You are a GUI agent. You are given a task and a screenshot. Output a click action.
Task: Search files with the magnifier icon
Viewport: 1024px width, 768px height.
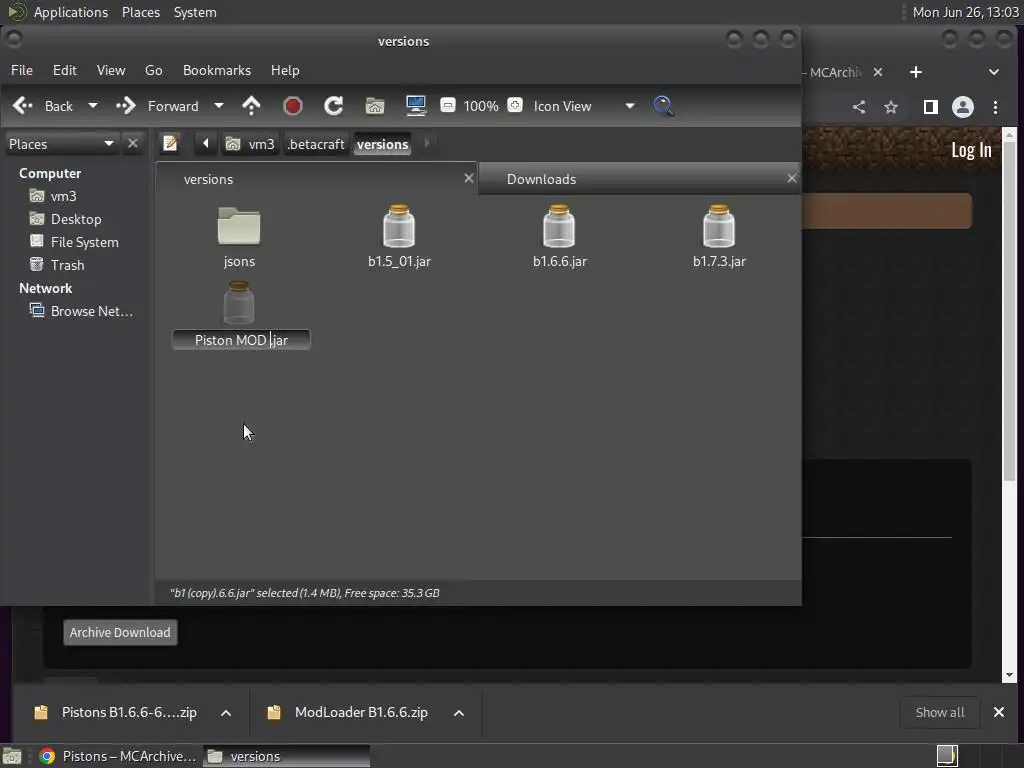[663, 106]
